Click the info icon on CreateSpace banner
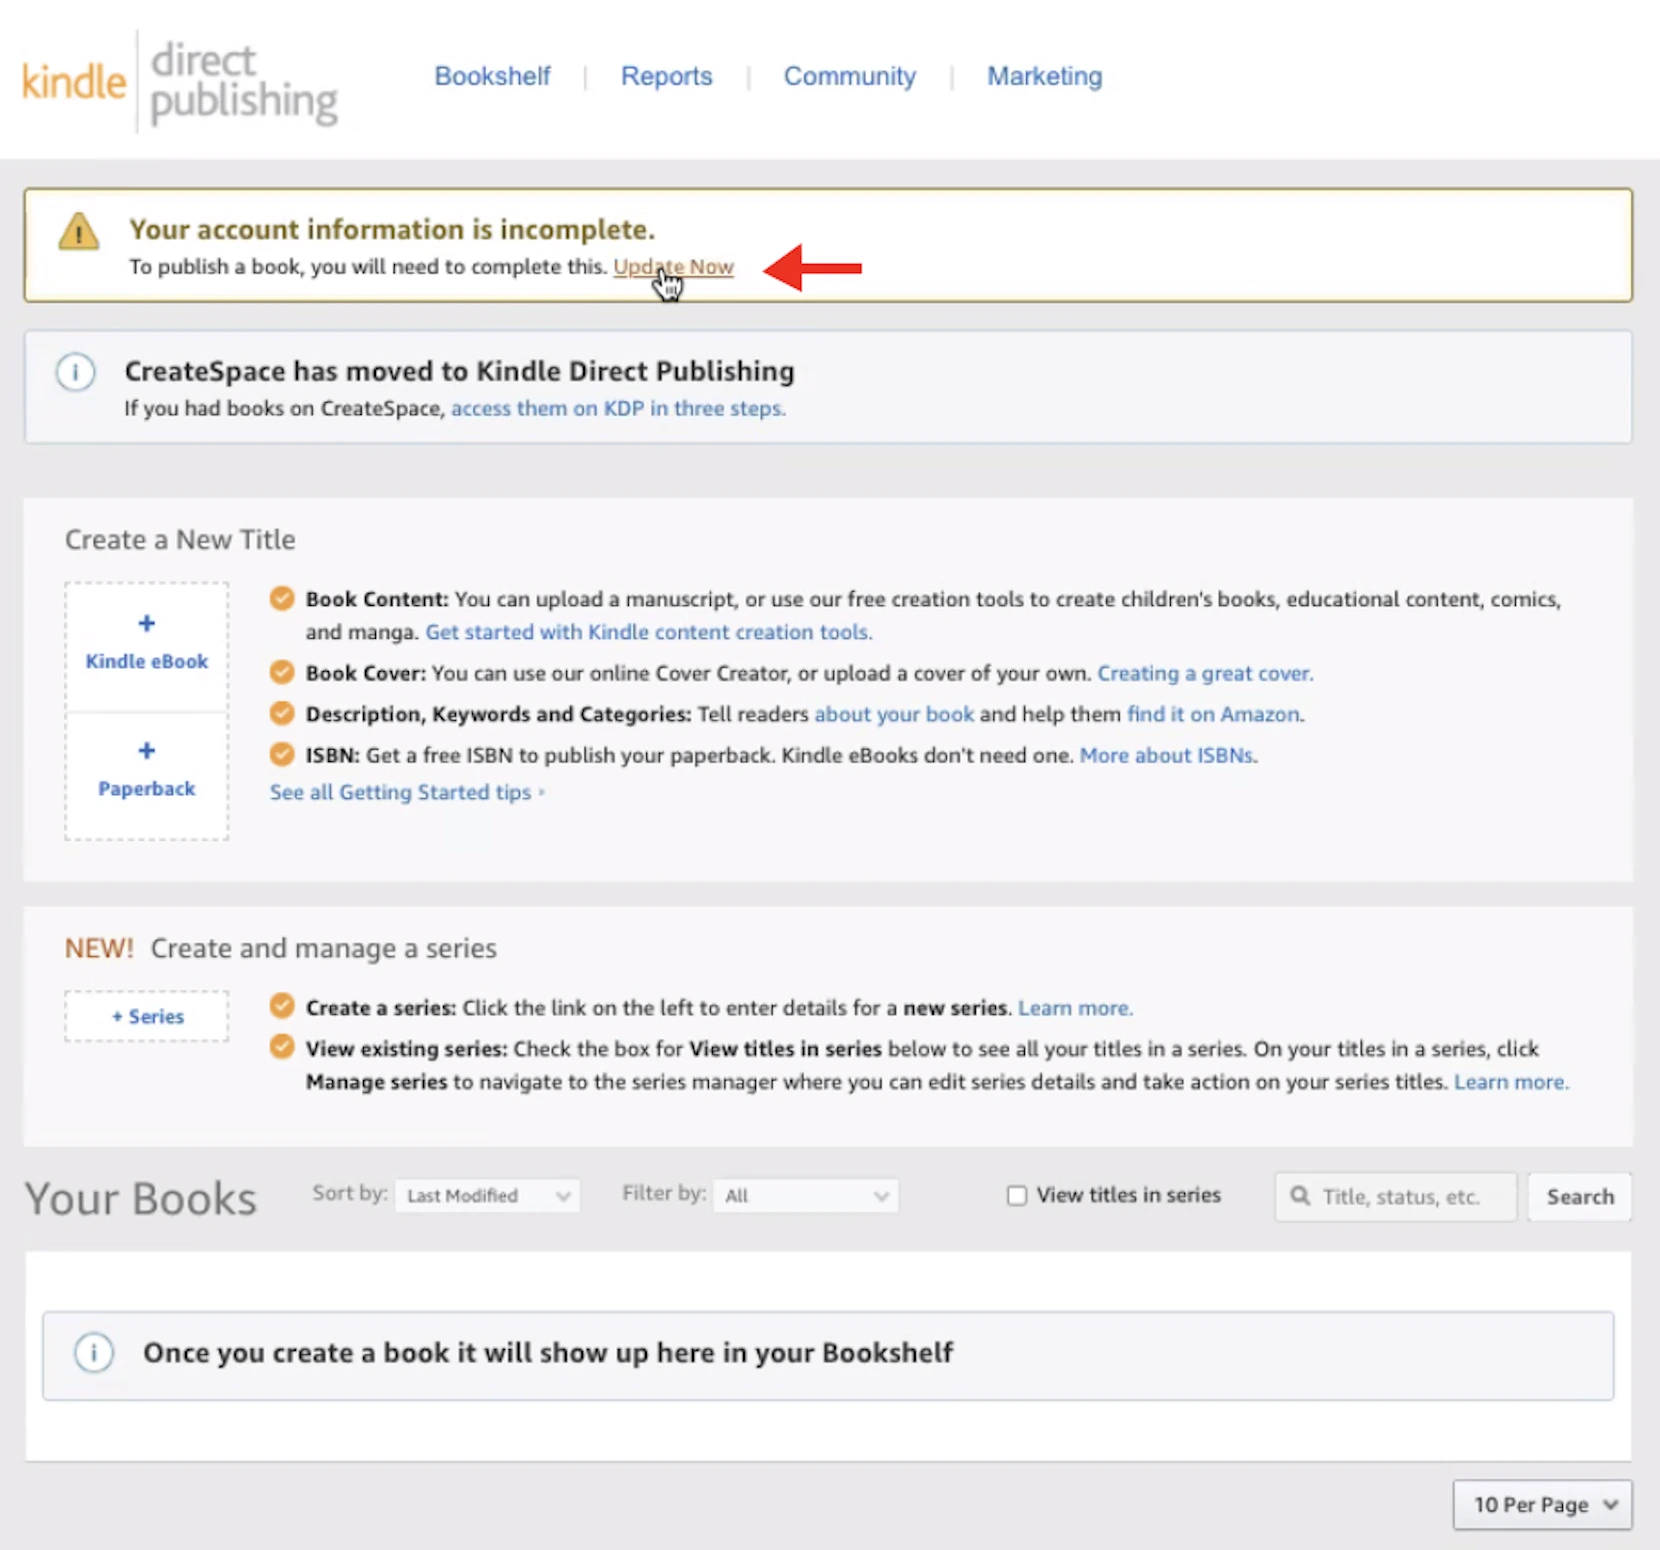The width and height of the screenshot is (1660, 1550). pyautogui.click(x=76, y=372)
